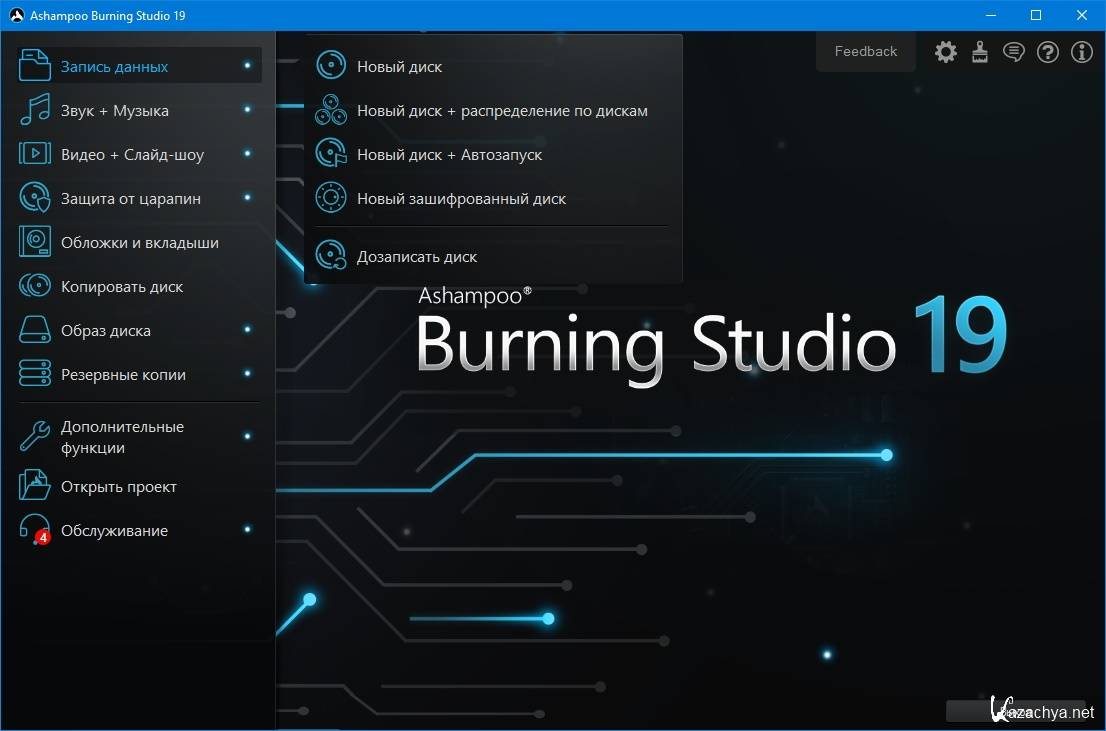This screenshot has height=731, width=1106.
Task: Expand the Резервные копии submenu
Action: [123, 375]
